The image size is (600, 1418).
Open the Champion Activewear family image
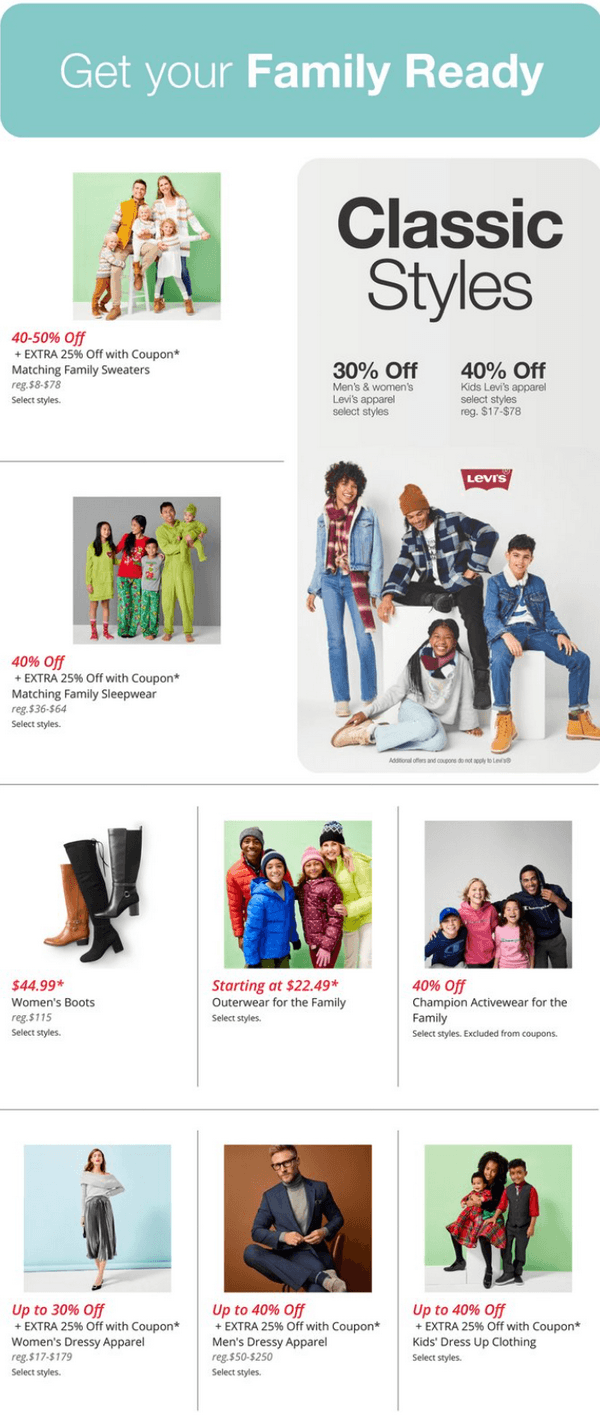point(498,894)
